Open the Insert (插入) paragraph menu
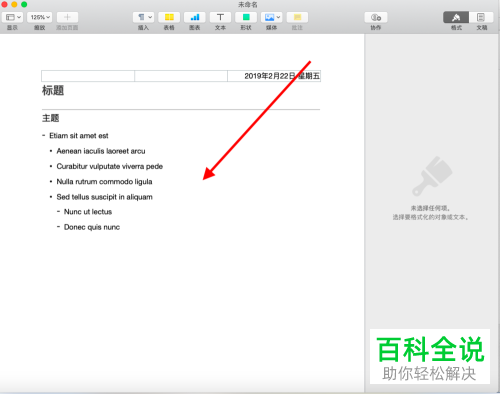The image size is (500, 394). pyautogui.click(x=143, y=17)
